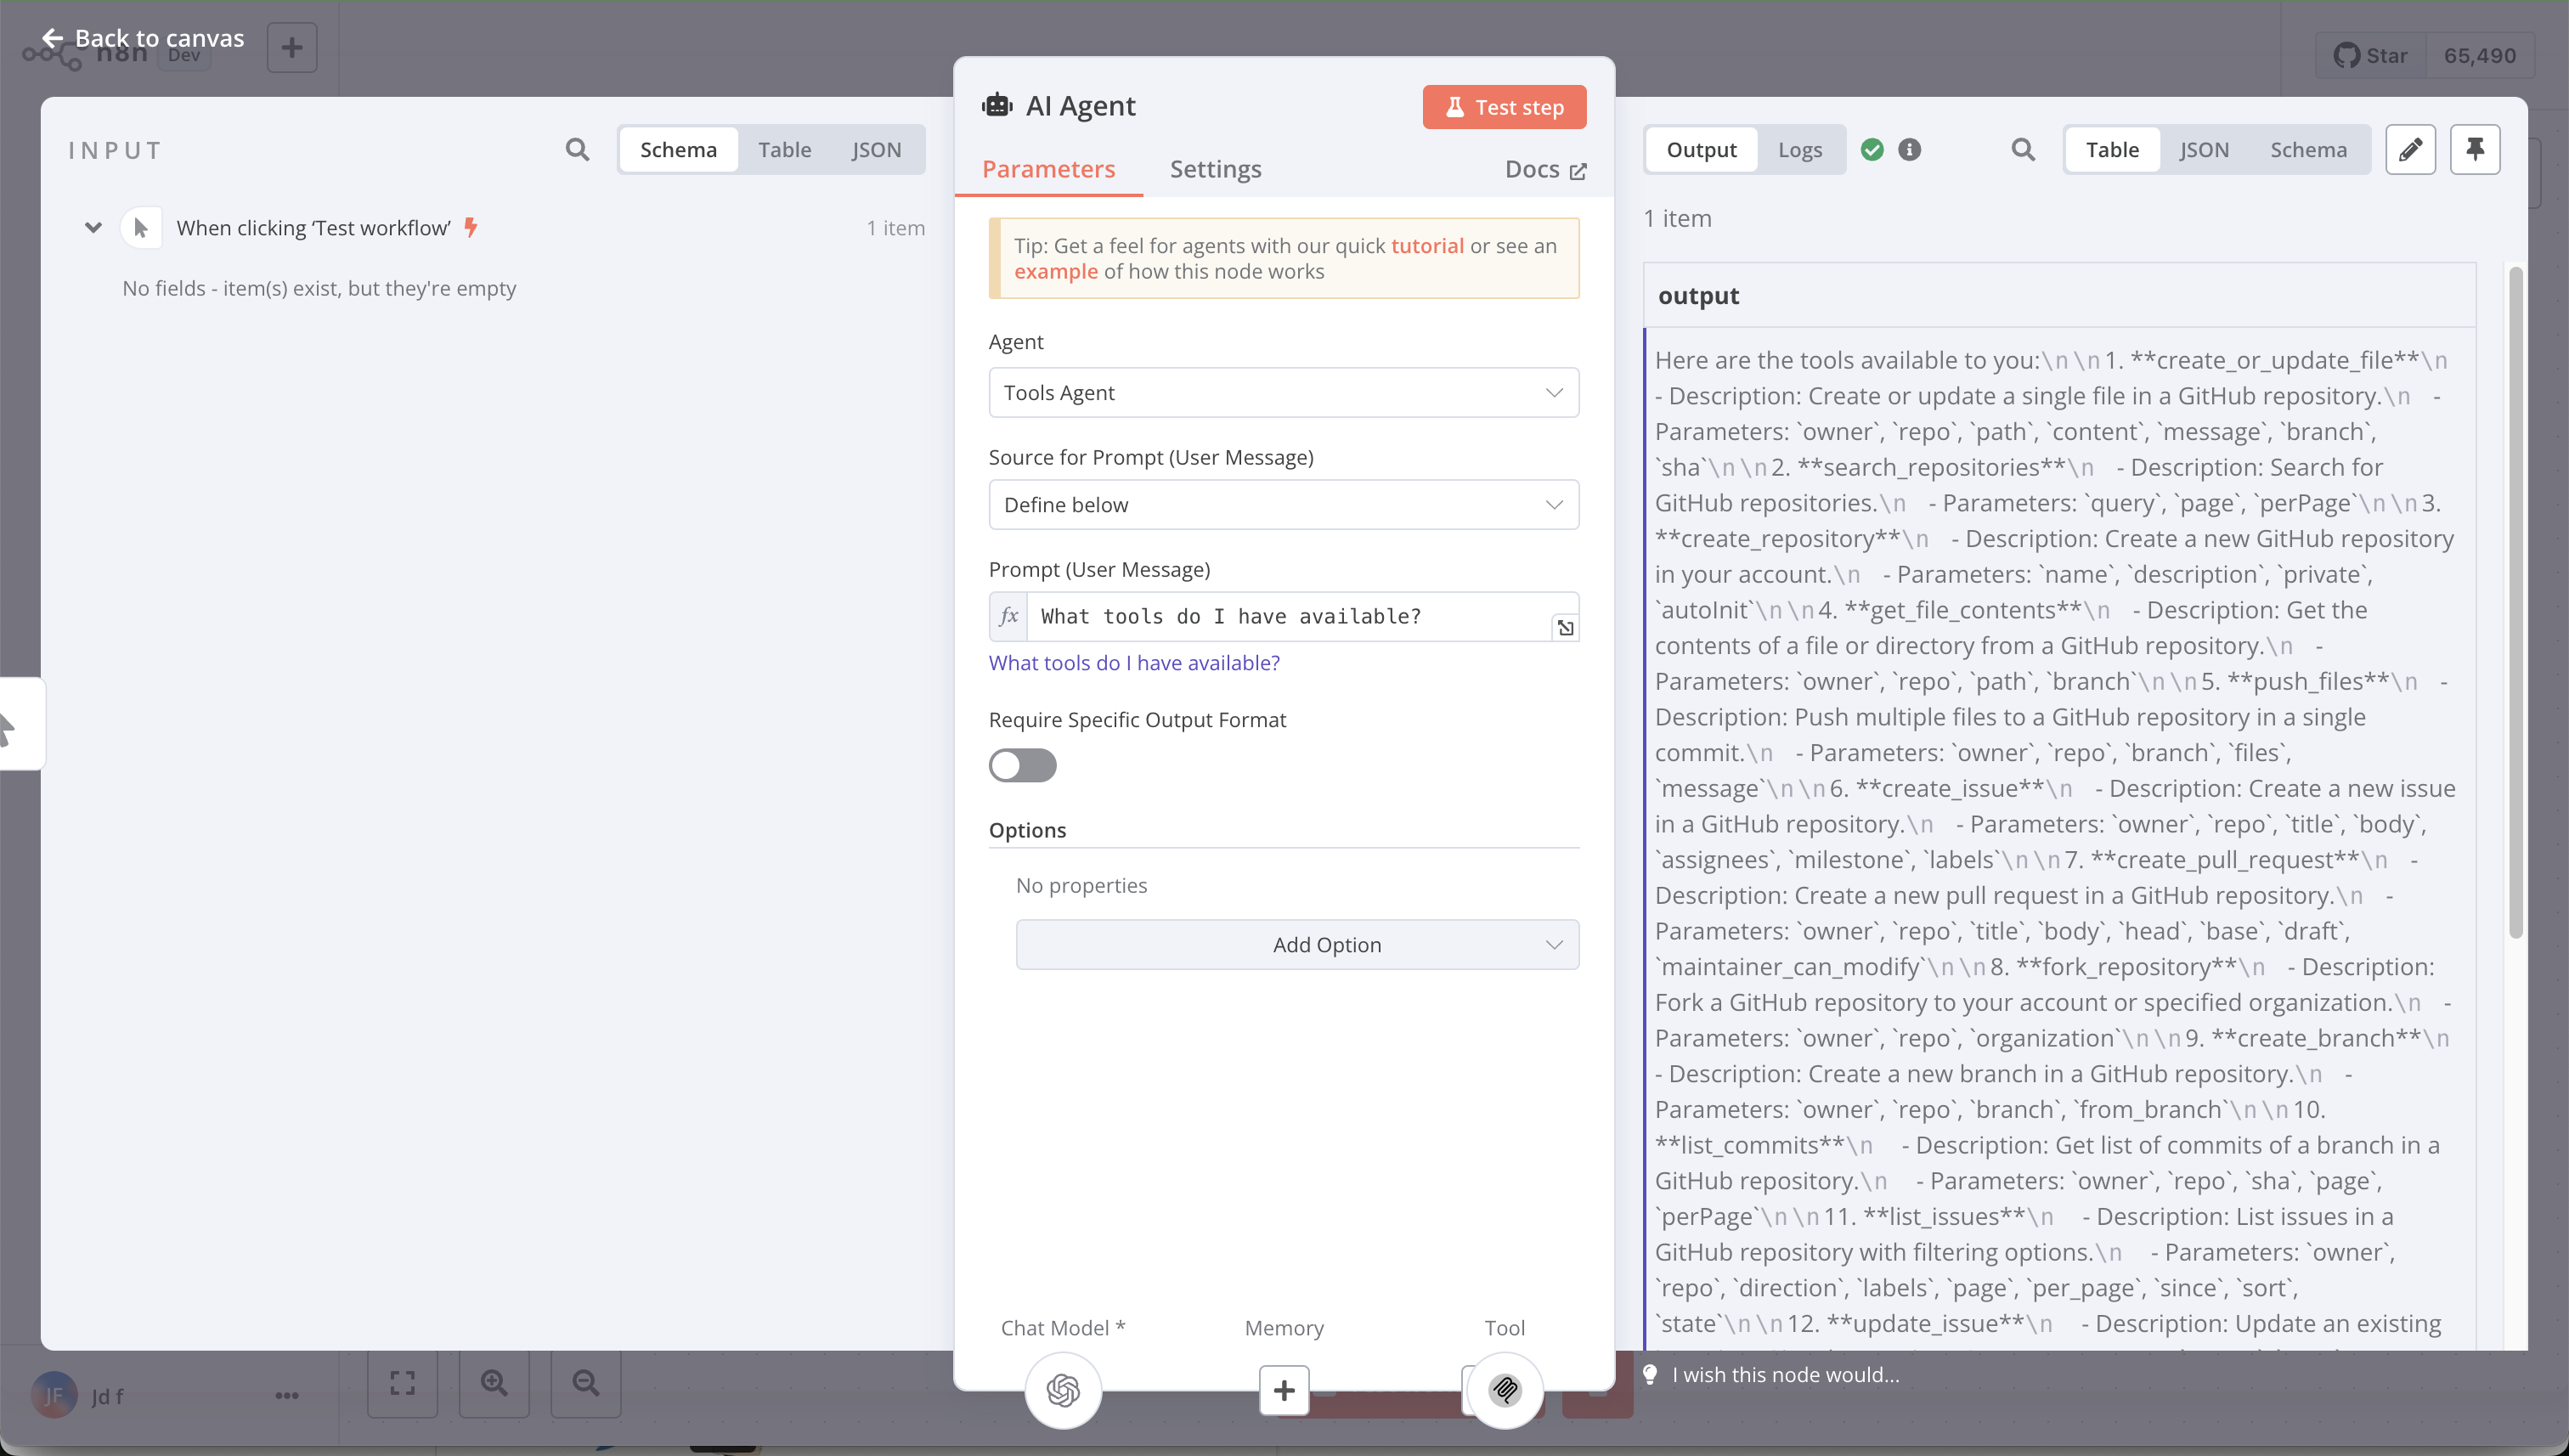Switch output view to JSON

click(2204, 150)
